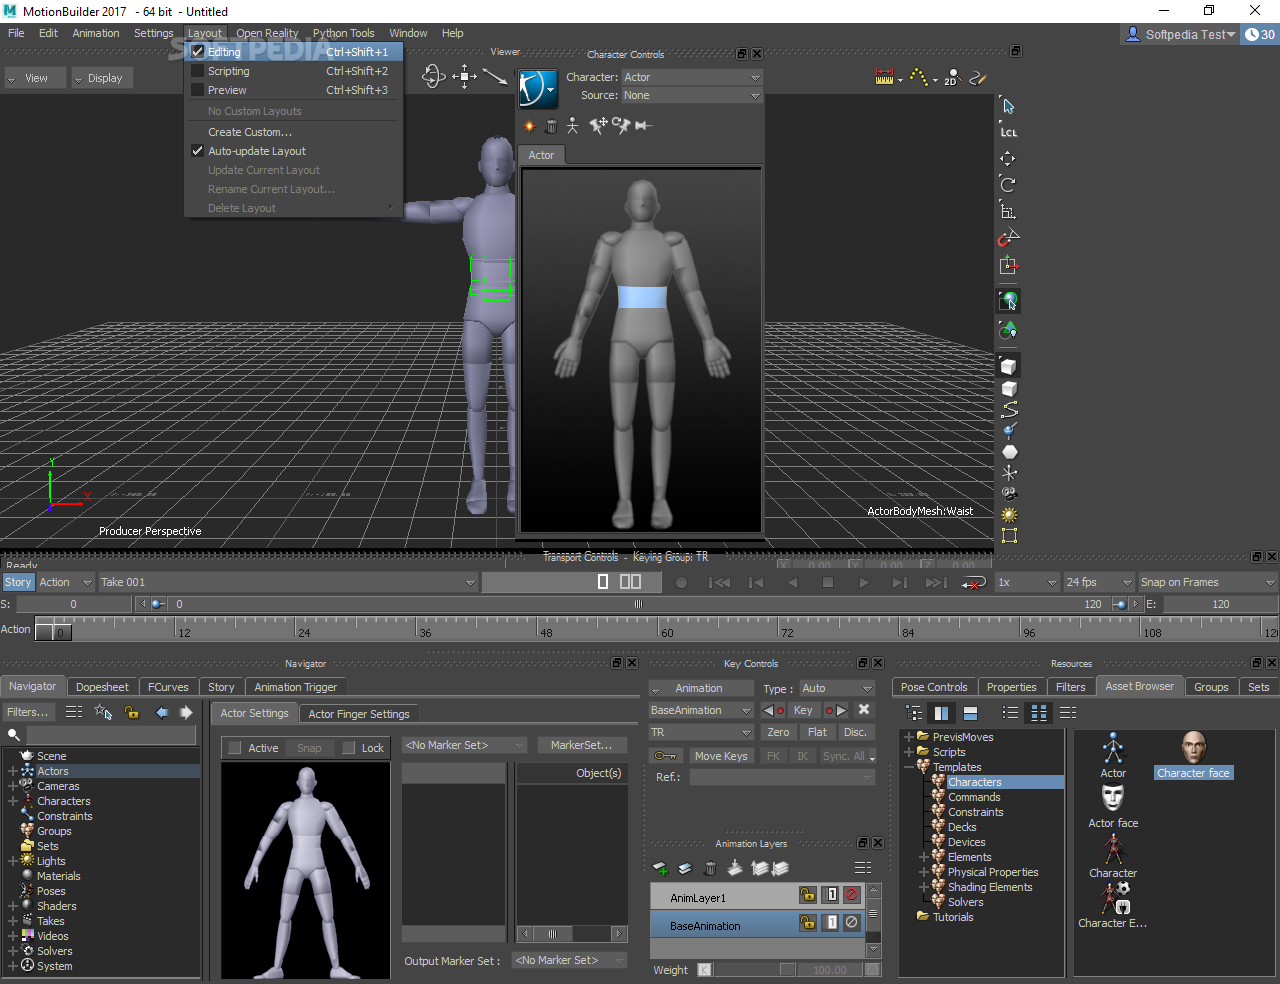1280x984 pixels.
Task: Click the star bookmark icon in Navigator
Action: [103, 712]
